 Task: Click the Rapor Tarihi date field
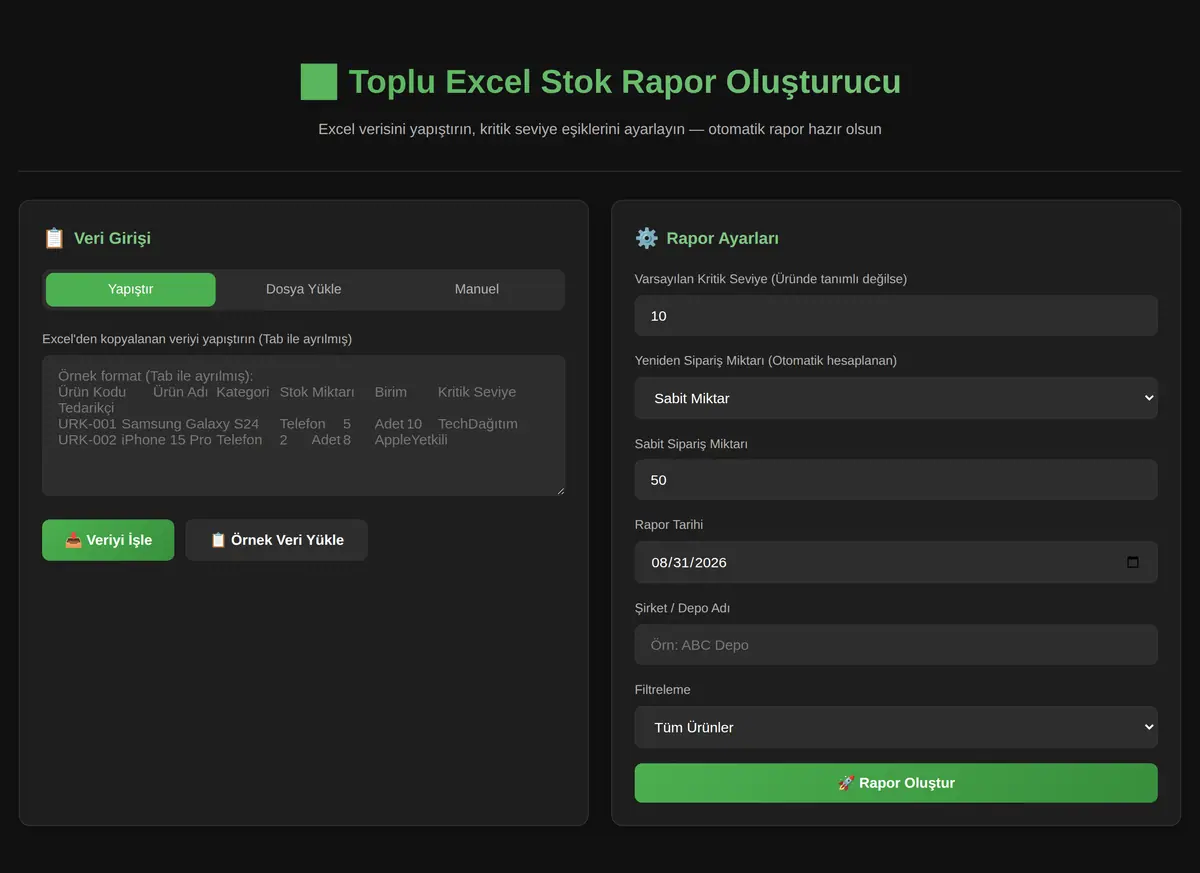coord(896,562)
